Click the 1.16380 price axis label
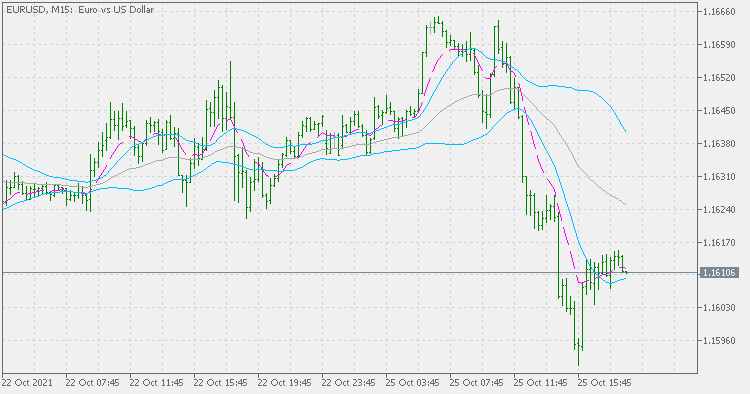 [x=719, y=144]
